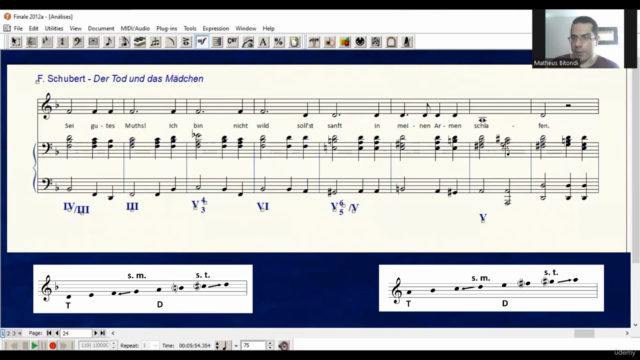Image resolution: width=640 pixels, height=360 pixels.
Task: Select the HyperScribe tool
Action: coord(140,42)
